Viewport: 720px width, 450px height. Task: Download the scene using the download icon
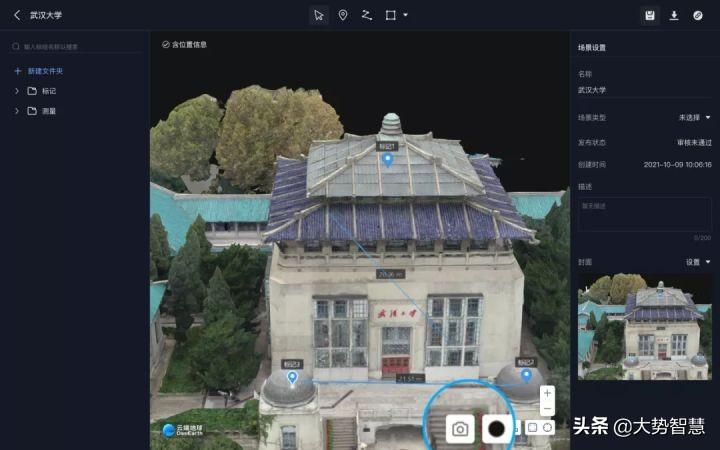pyautogui.click(x=674, y=15)
